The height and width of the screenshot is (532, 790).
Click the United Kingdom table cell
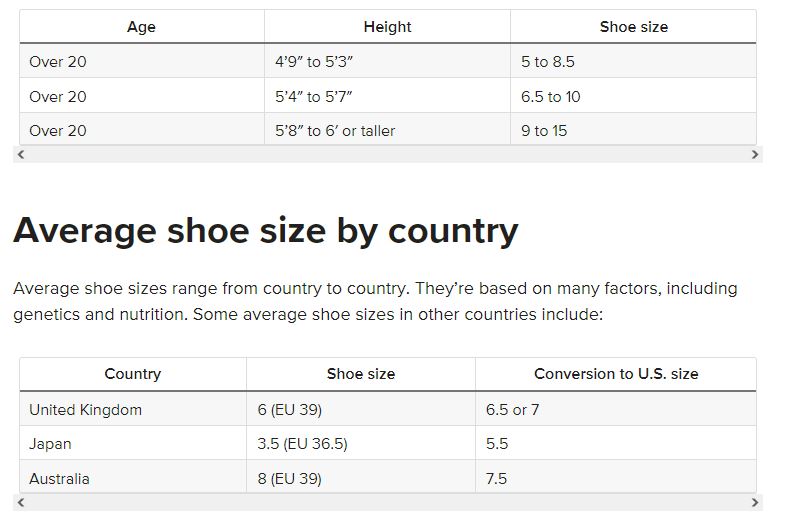pos(86,409)
